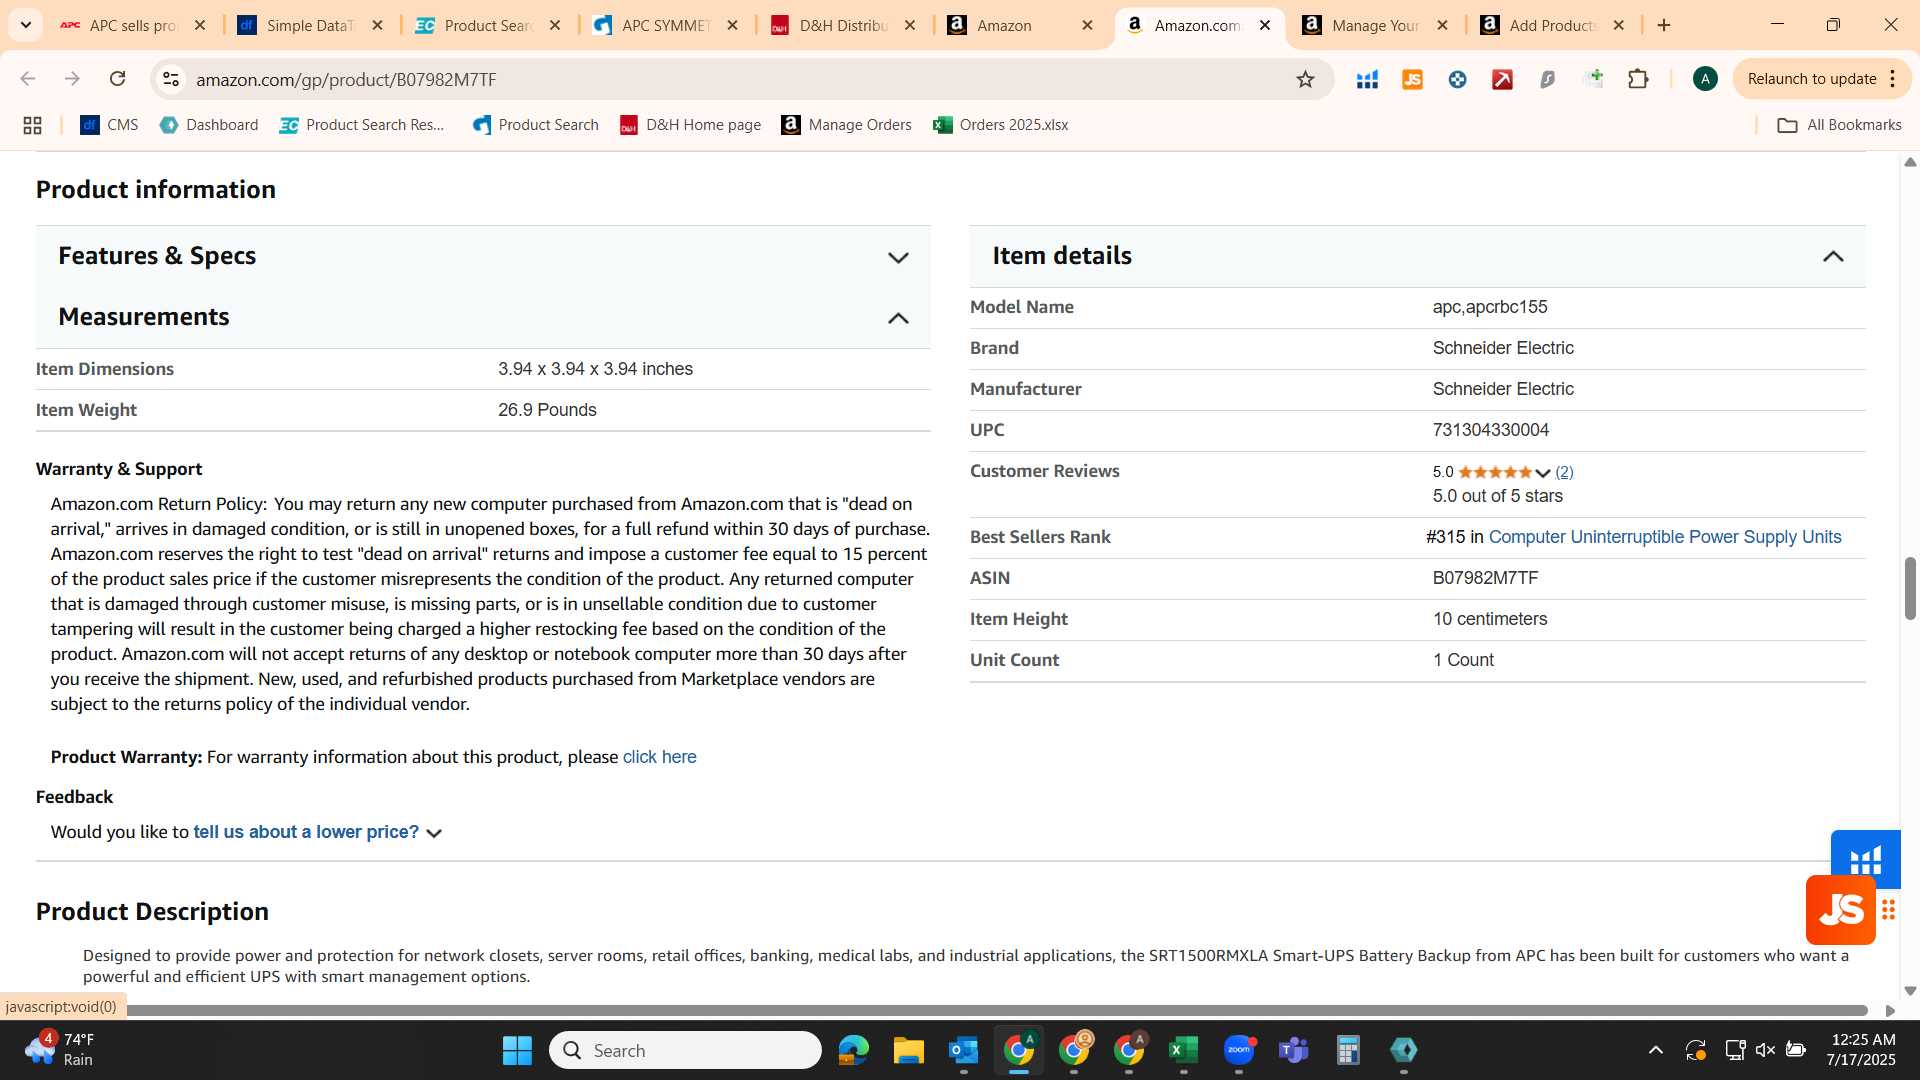Open the red Adobe Acrobat extension

(1502, 79)
